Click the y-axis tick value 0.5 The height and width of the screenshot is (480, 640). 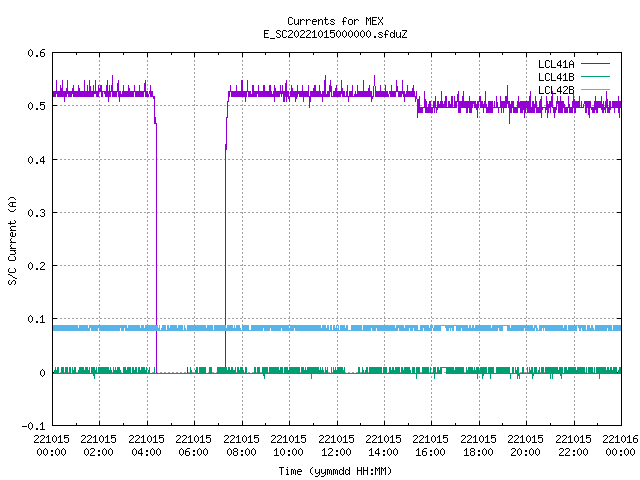(x=36, y=106)
